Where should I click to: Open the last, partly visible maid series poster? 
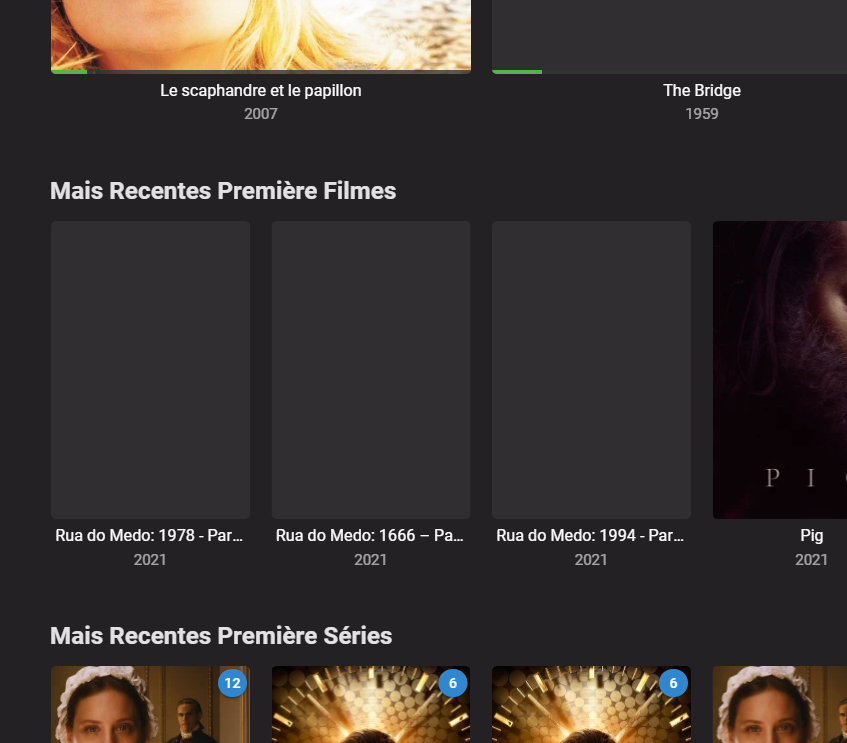tap(780, 705)
